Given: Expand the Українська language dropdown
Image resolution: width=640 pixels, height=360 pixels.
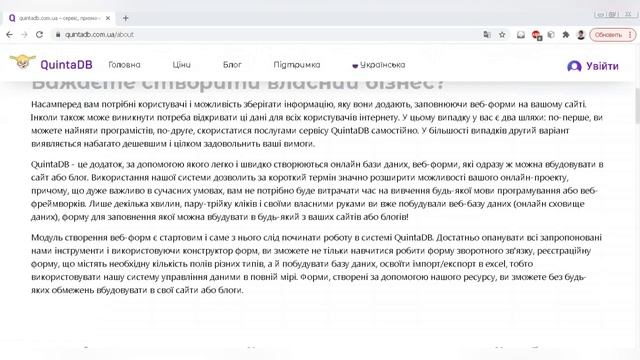Looking at the screenshot, I should click(x=379, y=65).
